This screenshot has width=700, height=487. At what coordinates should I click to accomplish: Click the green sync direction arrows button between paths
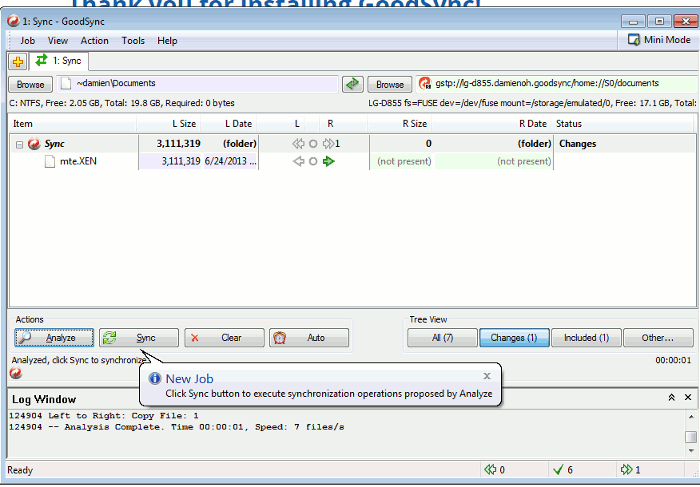tap(353, 84)
